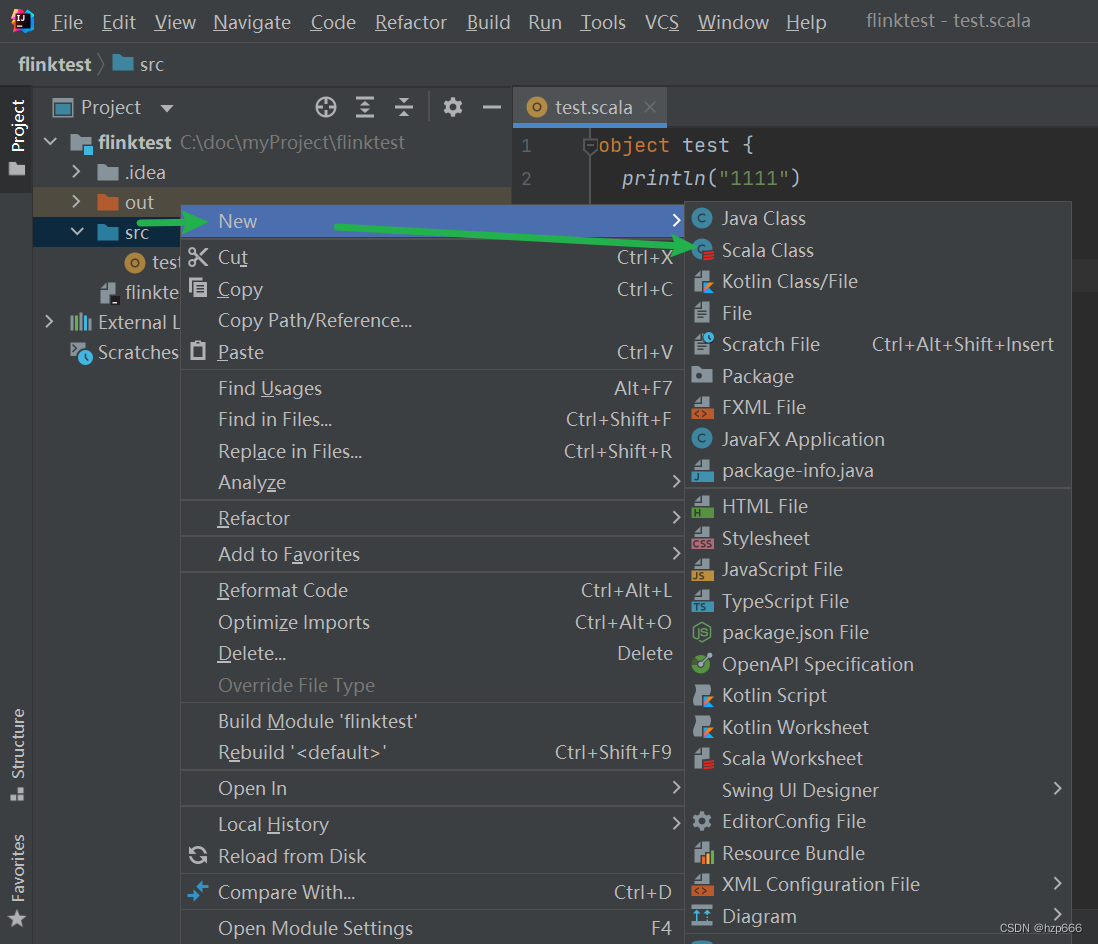
Task: Click Reload from Disk in context menu
Action: pos(292,857)
